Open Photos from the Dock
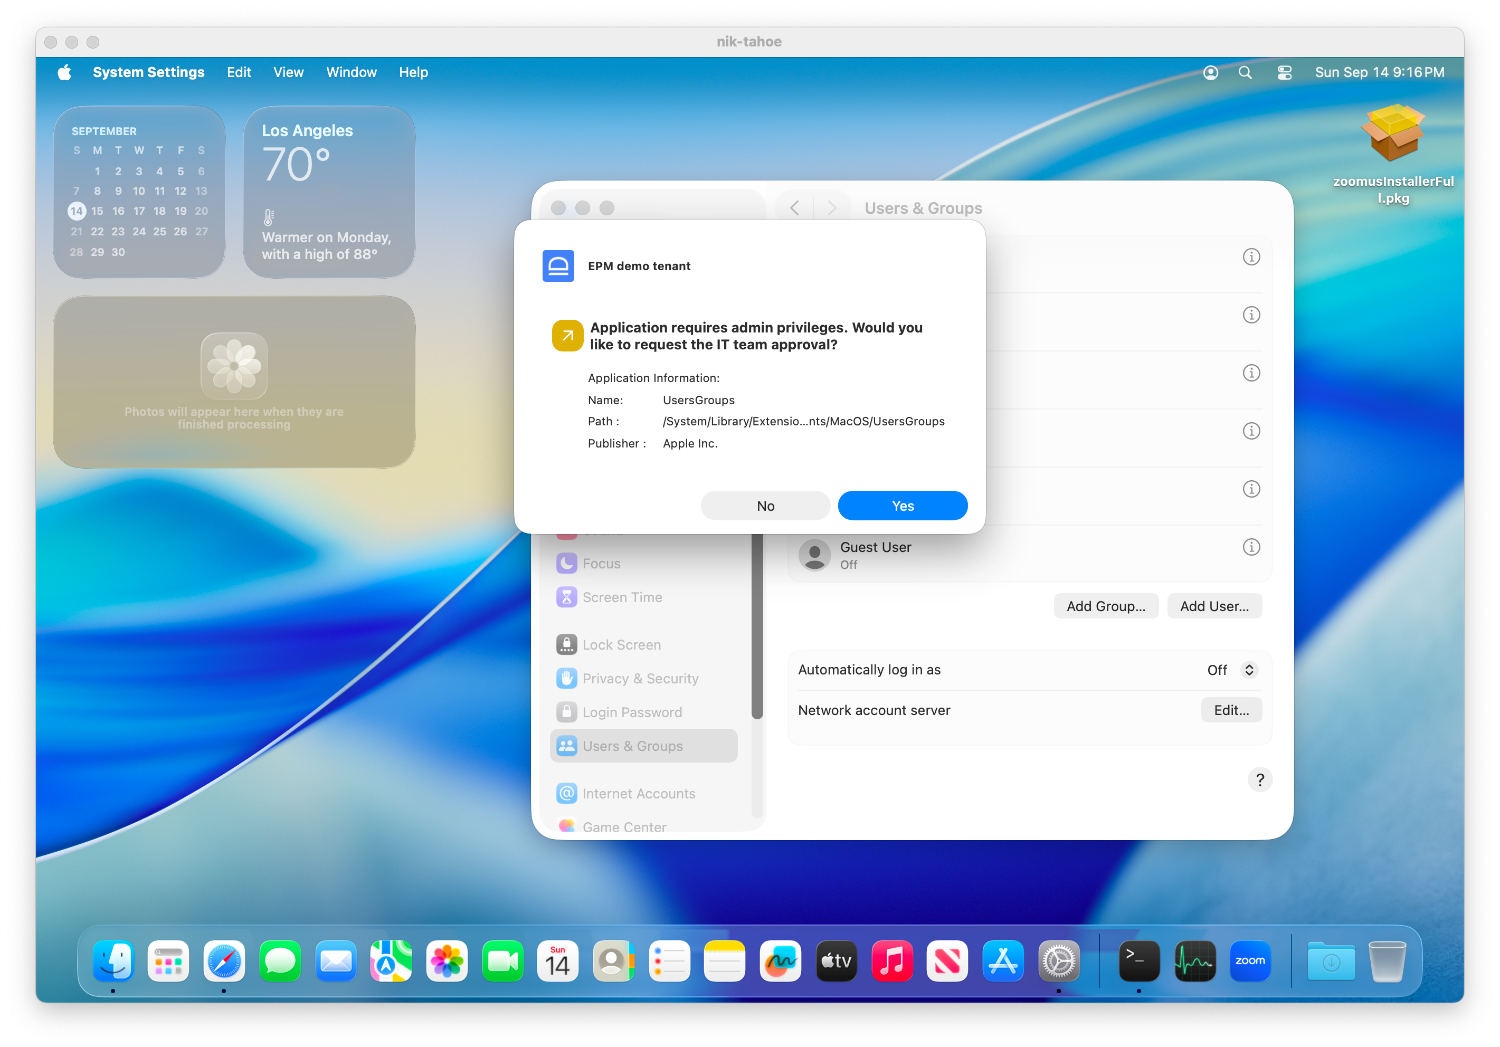The width and height of the screenshot is (1500, 1047). (447, 962)
